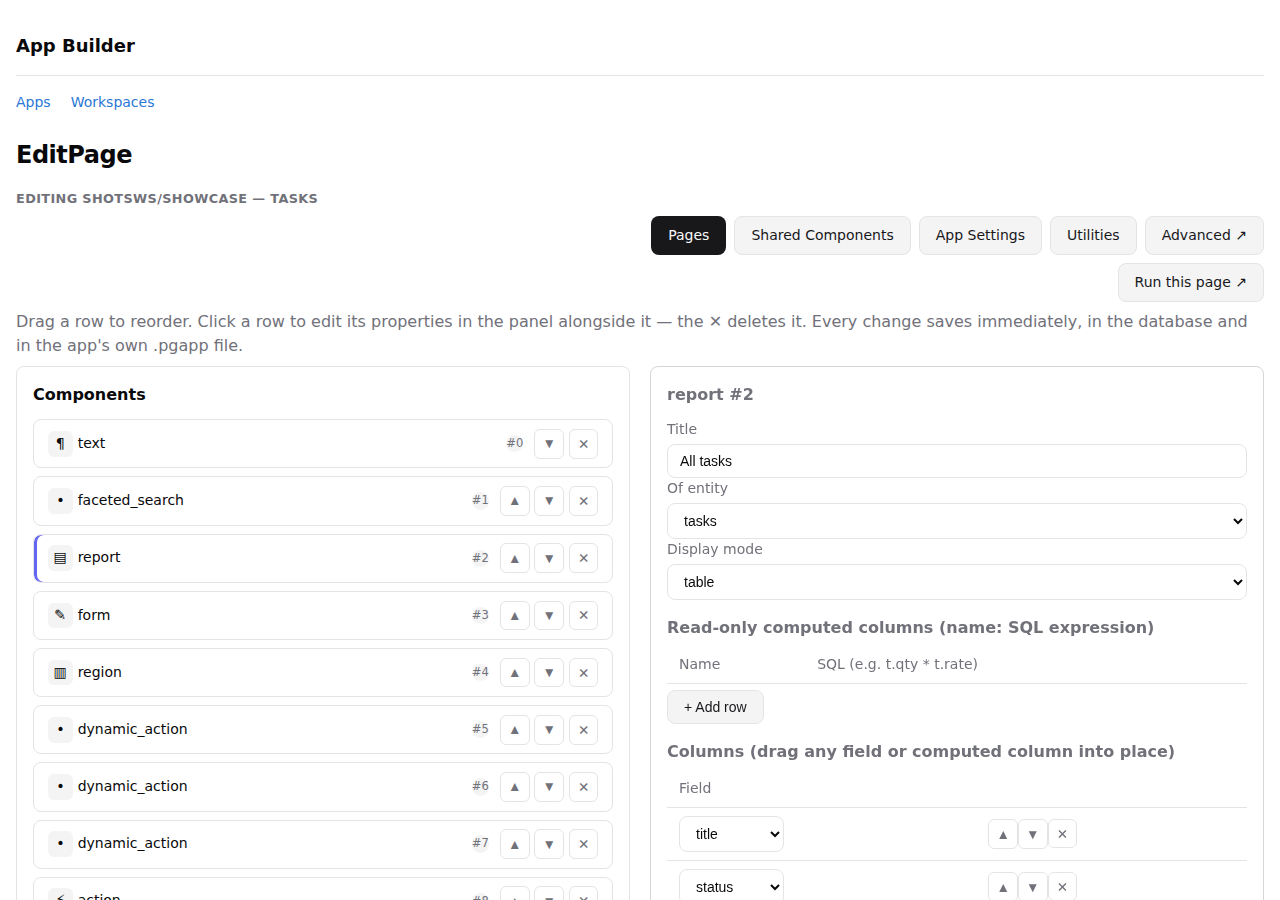The image size is (1280, 900).
Task: Switch to Shared Components tab
Action: 822,235
